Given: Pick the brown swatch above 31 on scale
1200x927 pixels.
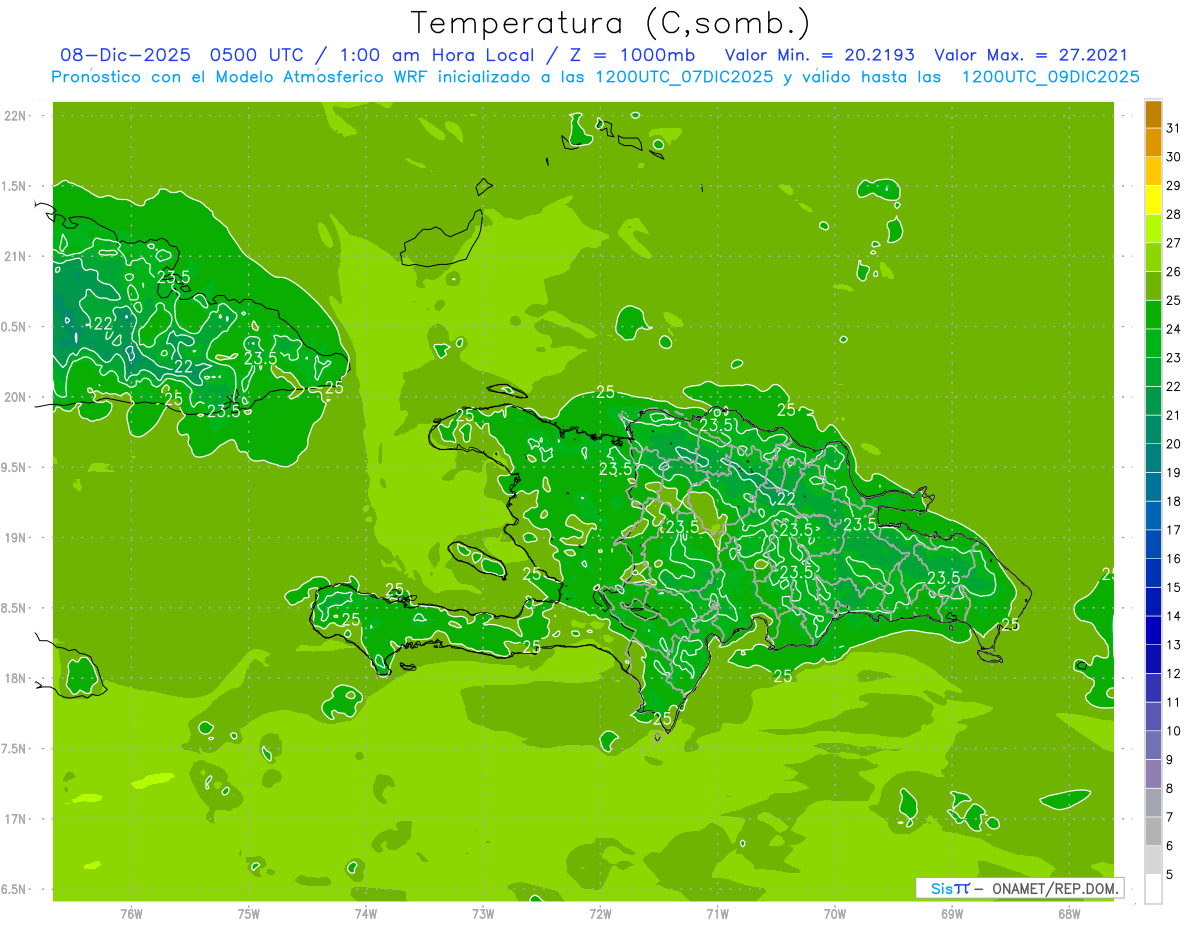Looking at the screenshot, I should (x=1153, y=114).
